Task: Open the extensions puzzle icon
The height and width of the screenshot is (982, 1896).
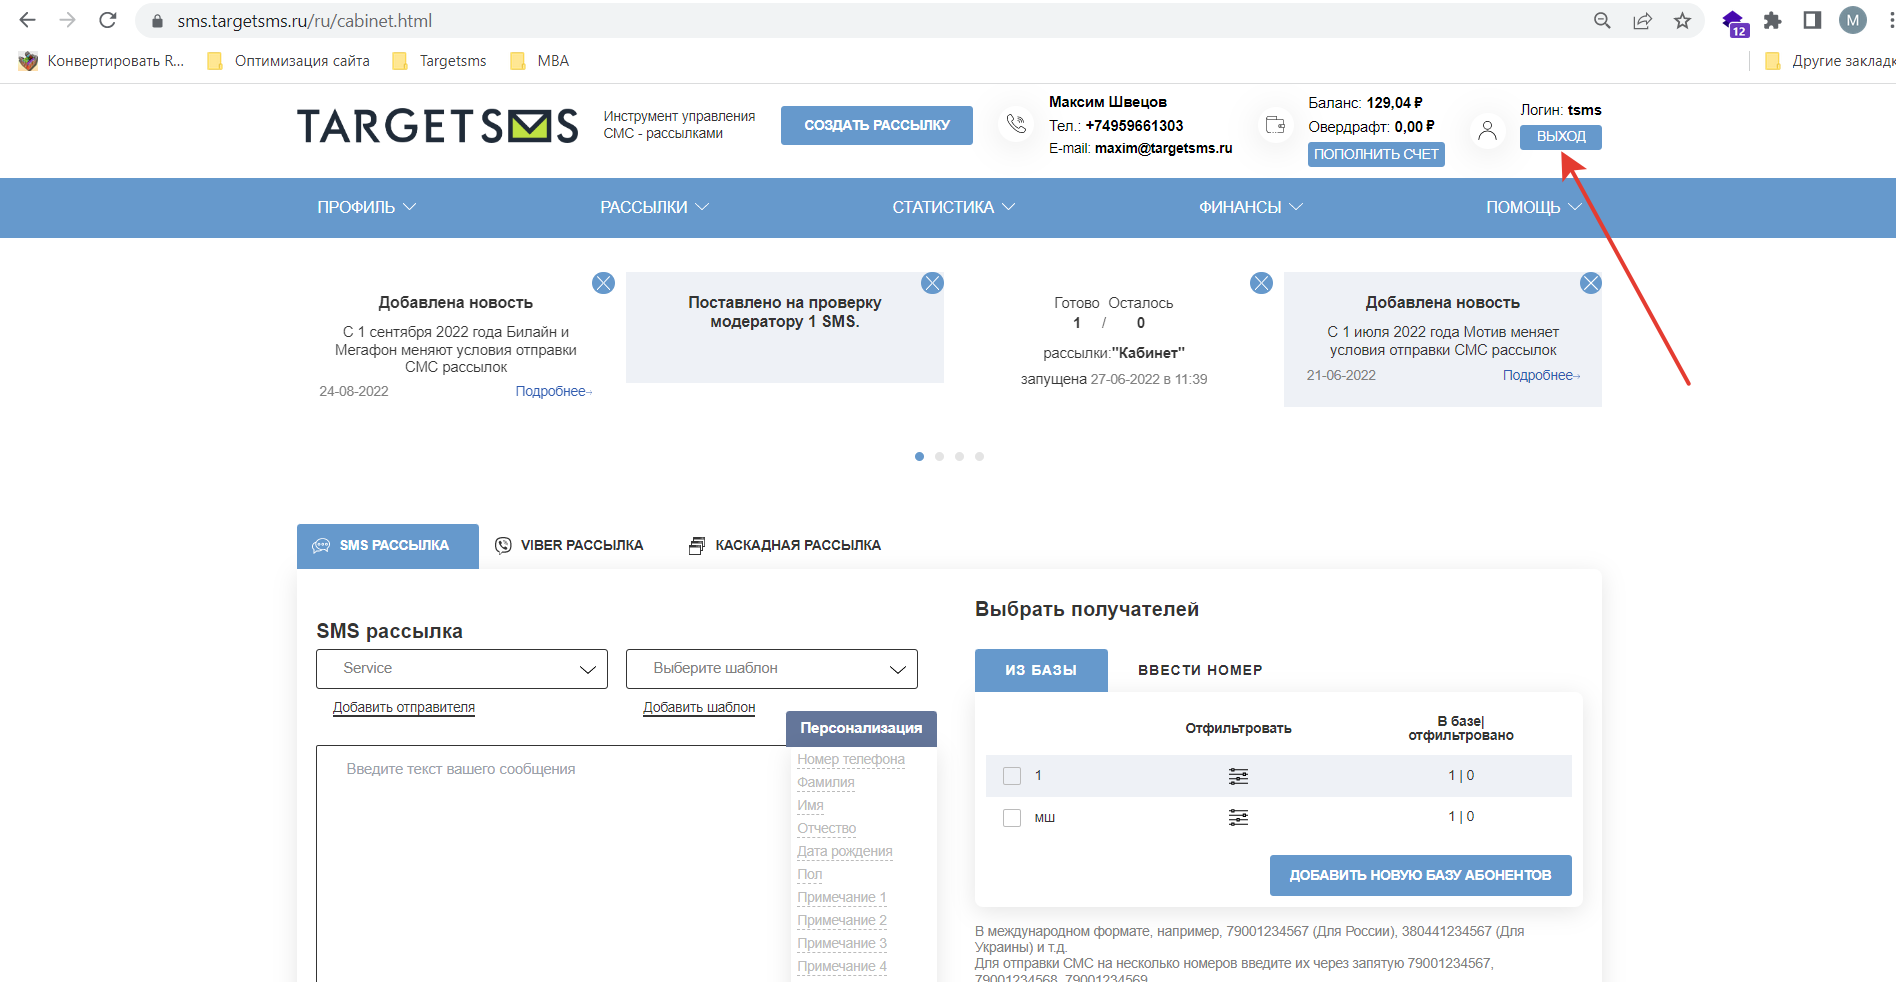Action: (x=1773, y=20)
